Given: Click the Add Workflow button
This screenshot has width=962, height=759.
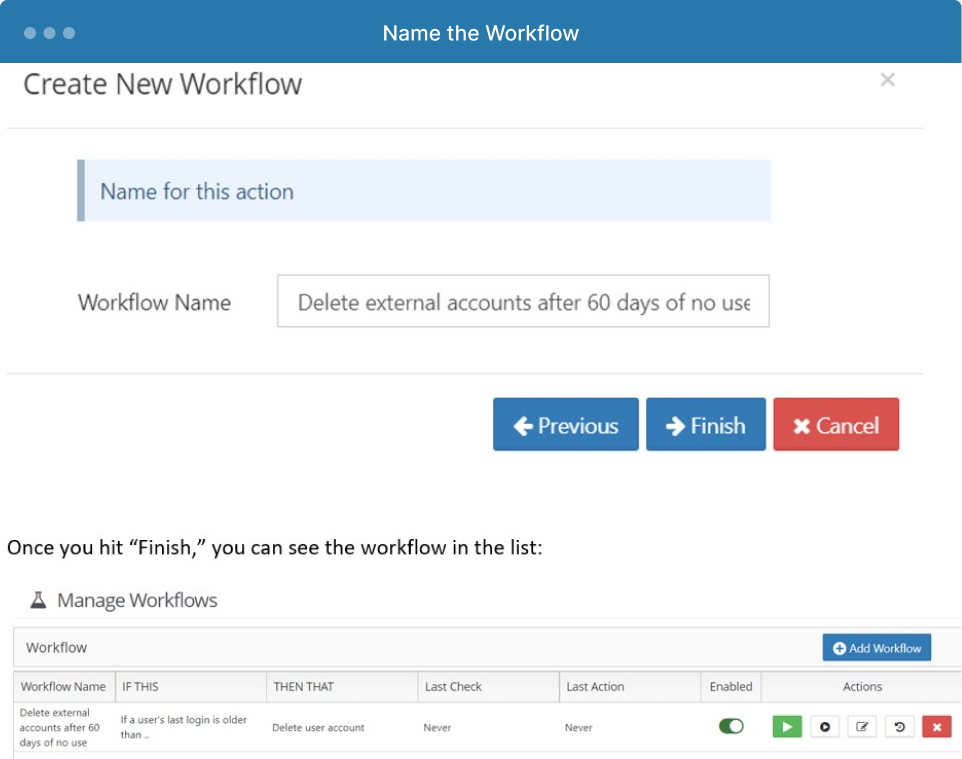Looking at the screenshot, I should click(877, 647).
